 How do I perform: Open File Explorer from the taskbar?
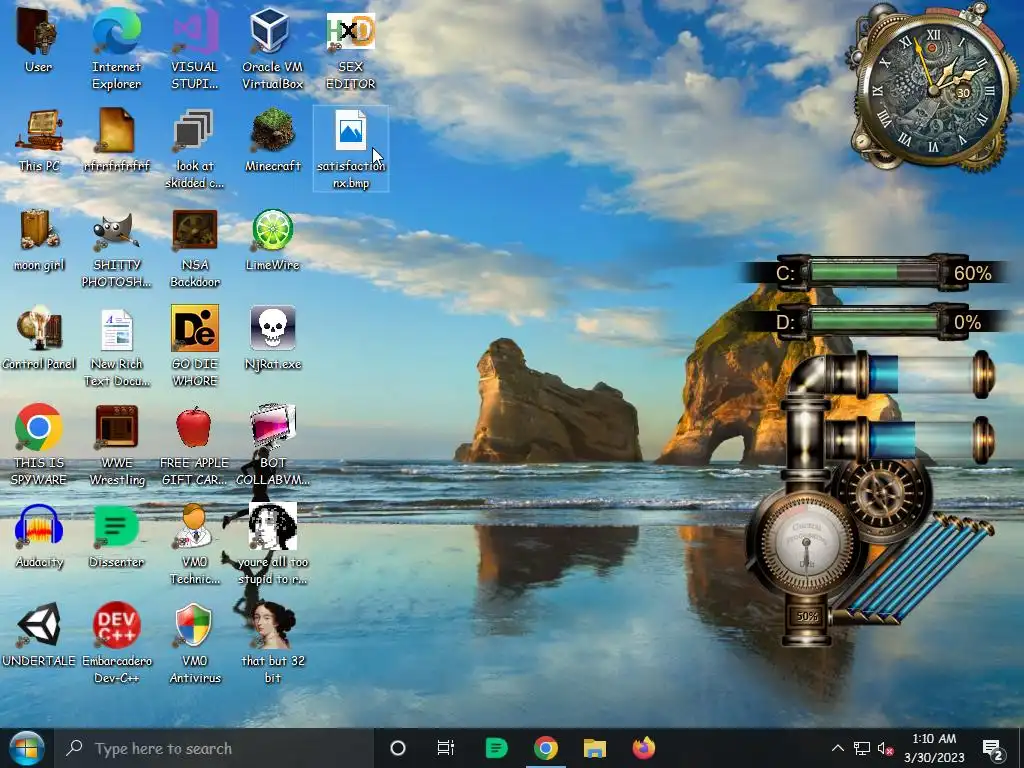click(x=594, y=748)
